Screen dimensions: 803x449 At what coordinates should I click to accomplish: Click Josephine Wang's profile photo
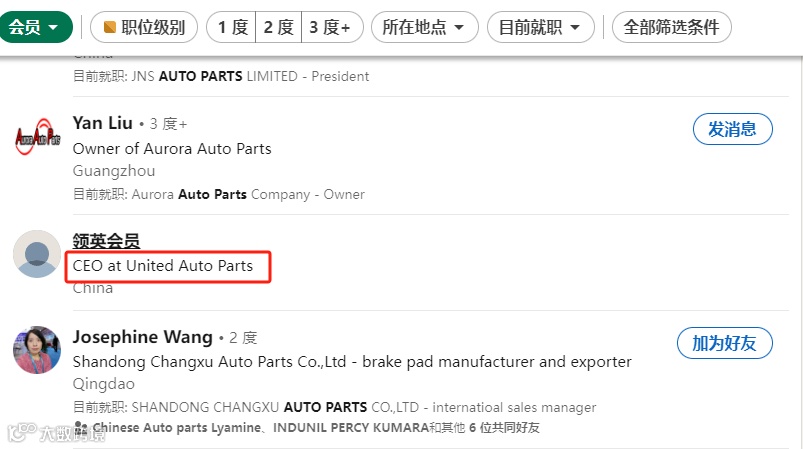[x=38, y=350]
